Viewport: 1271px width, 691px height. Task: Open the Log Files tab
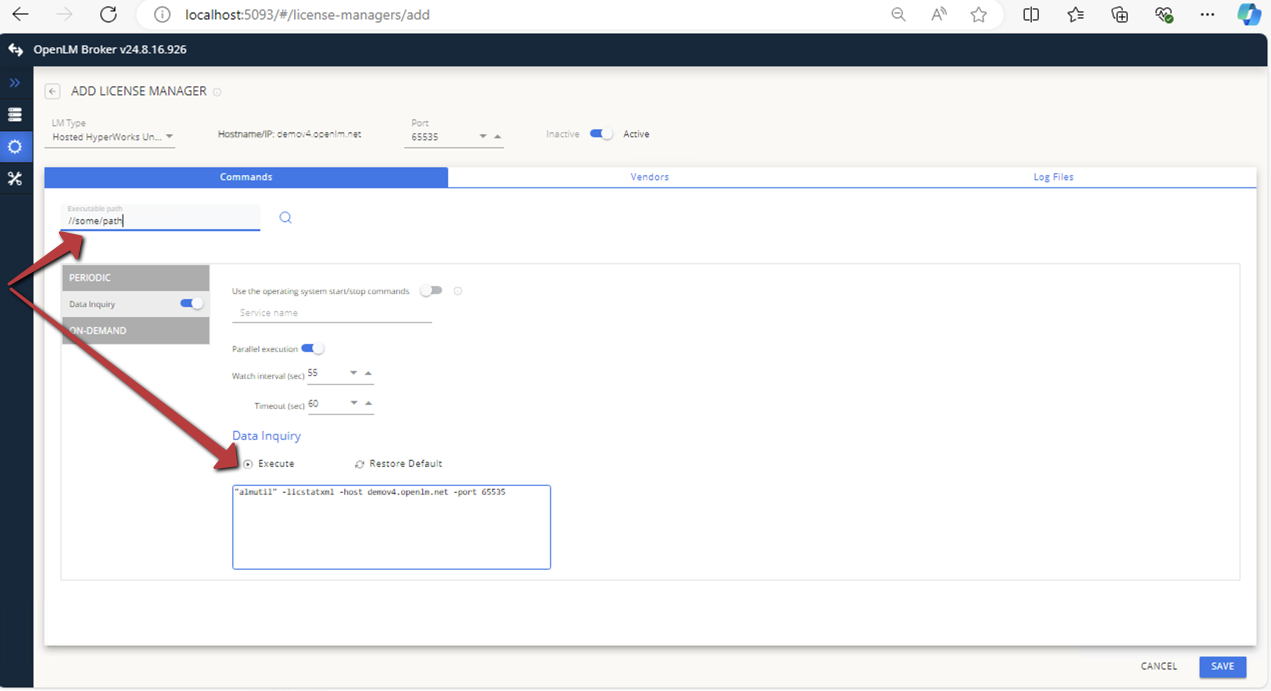pyautogui.click(x=1052, y=176)
